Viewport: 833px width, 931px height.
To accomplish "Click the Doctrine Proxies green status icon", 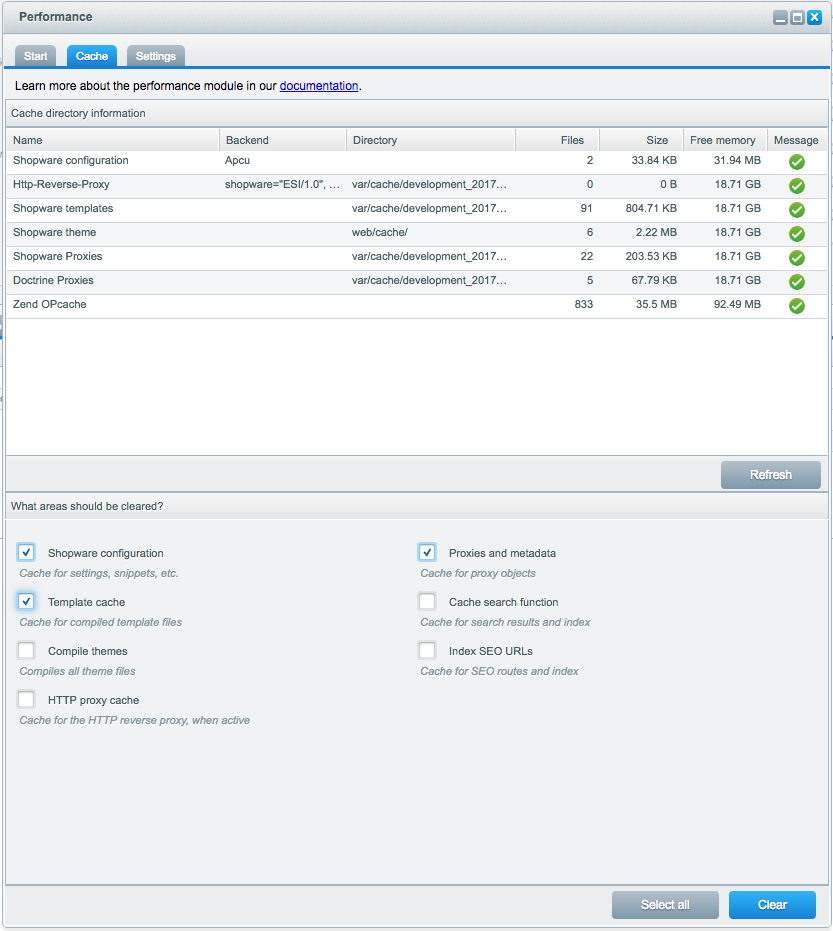I will coord(796,282).
